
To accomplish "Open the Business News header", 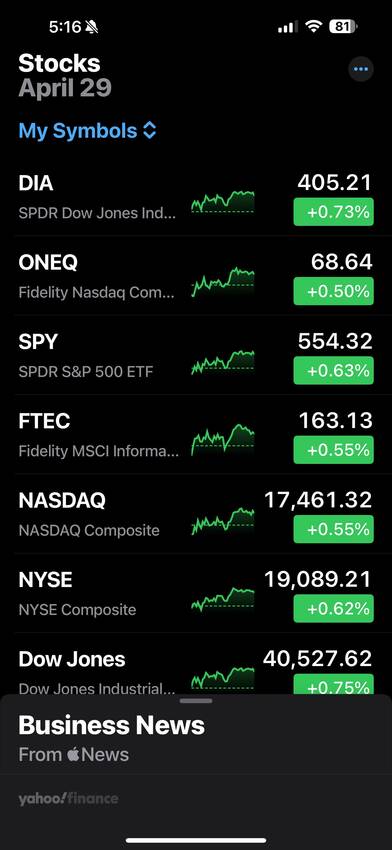I will click(112, 725).
